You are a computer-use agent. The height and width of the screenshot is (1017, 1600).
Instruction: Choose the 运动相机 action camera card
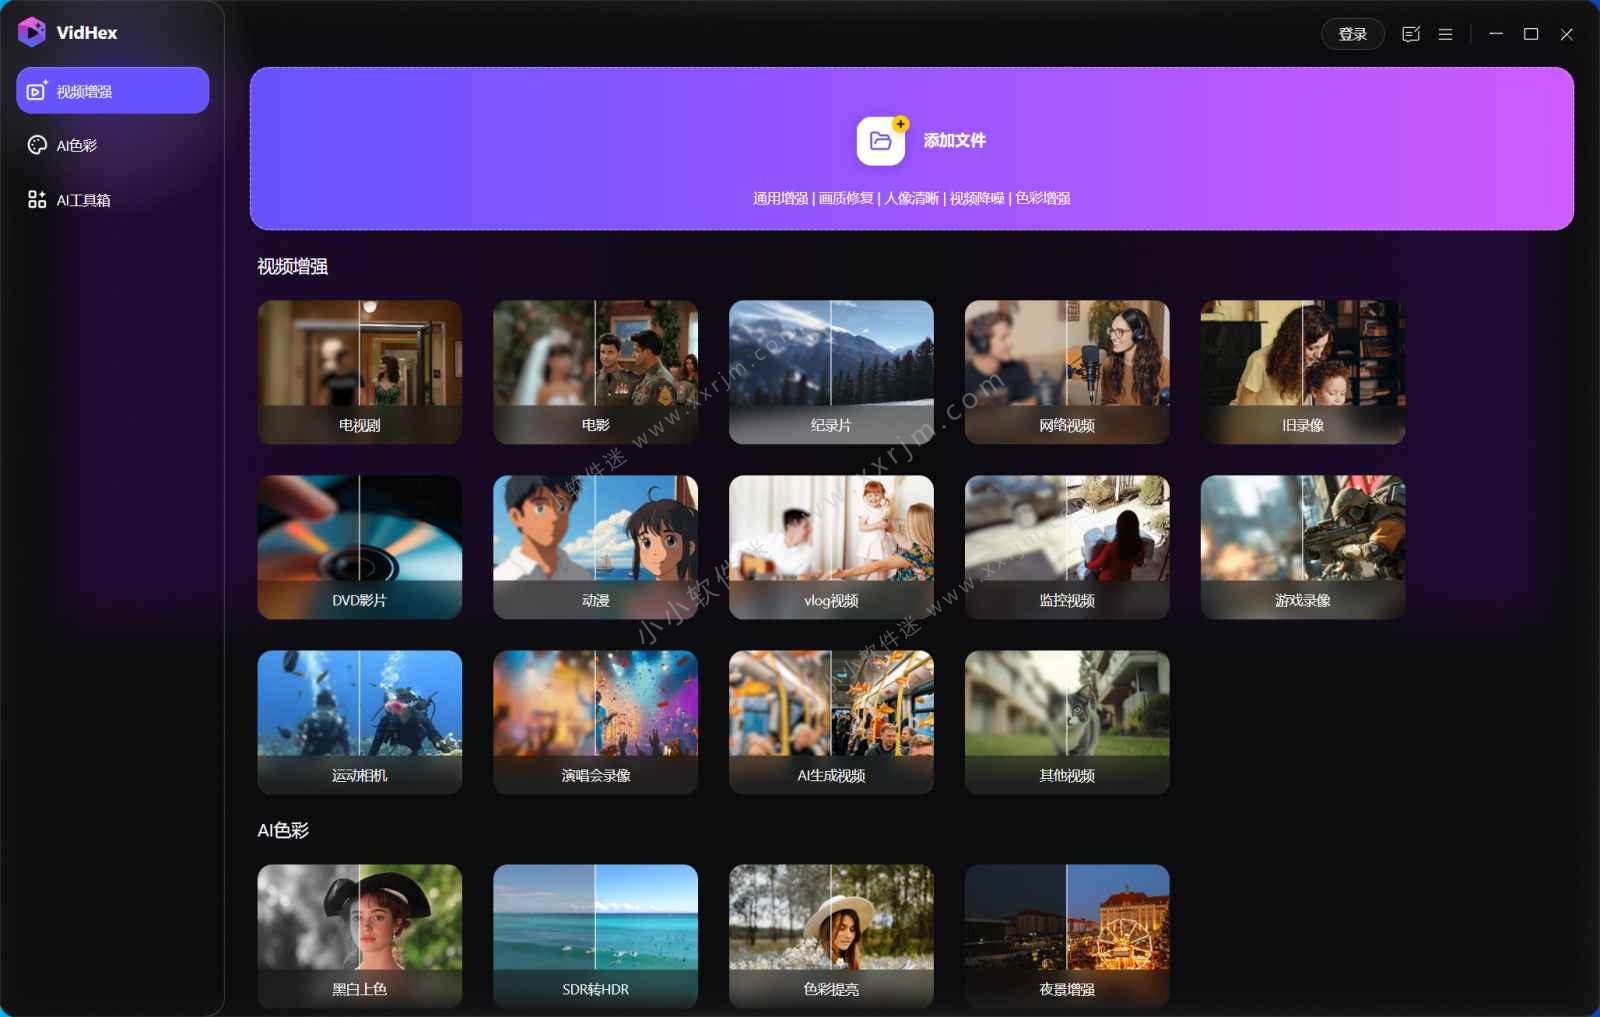click(x=360, y=722)
